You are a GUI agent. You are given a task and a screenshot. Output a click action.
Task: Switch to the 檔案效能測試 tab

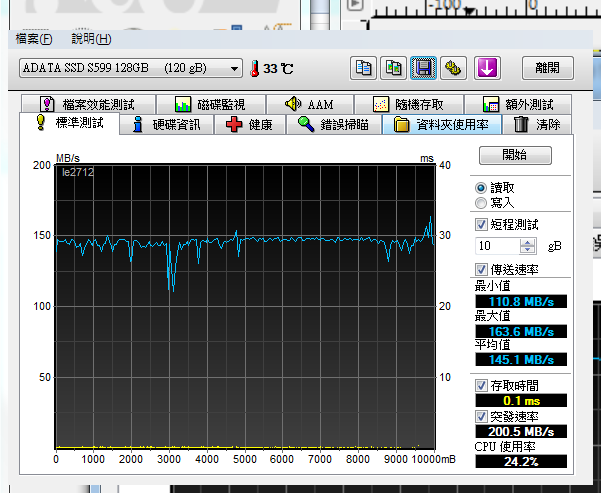coord(89,104)
